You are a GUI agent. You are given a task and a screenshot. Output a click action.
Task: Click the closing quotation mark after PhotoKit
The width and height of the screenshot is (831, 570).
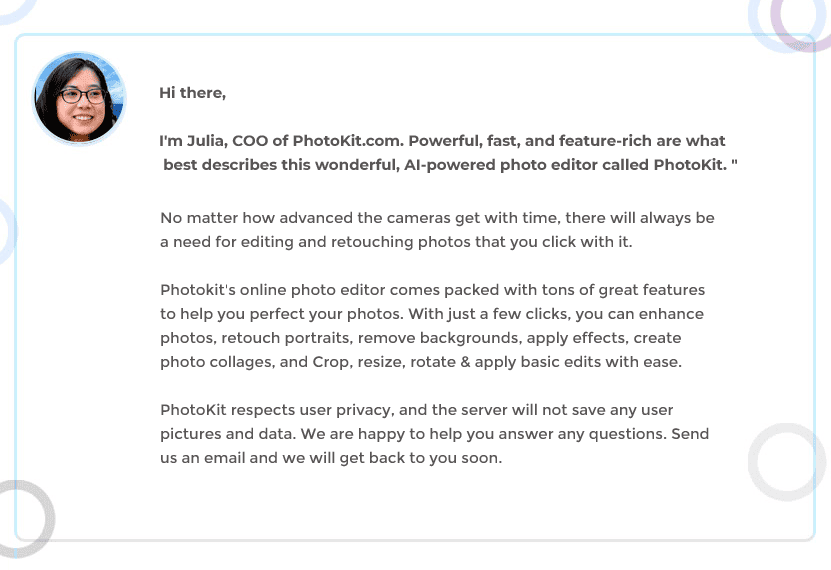point(734,164)
